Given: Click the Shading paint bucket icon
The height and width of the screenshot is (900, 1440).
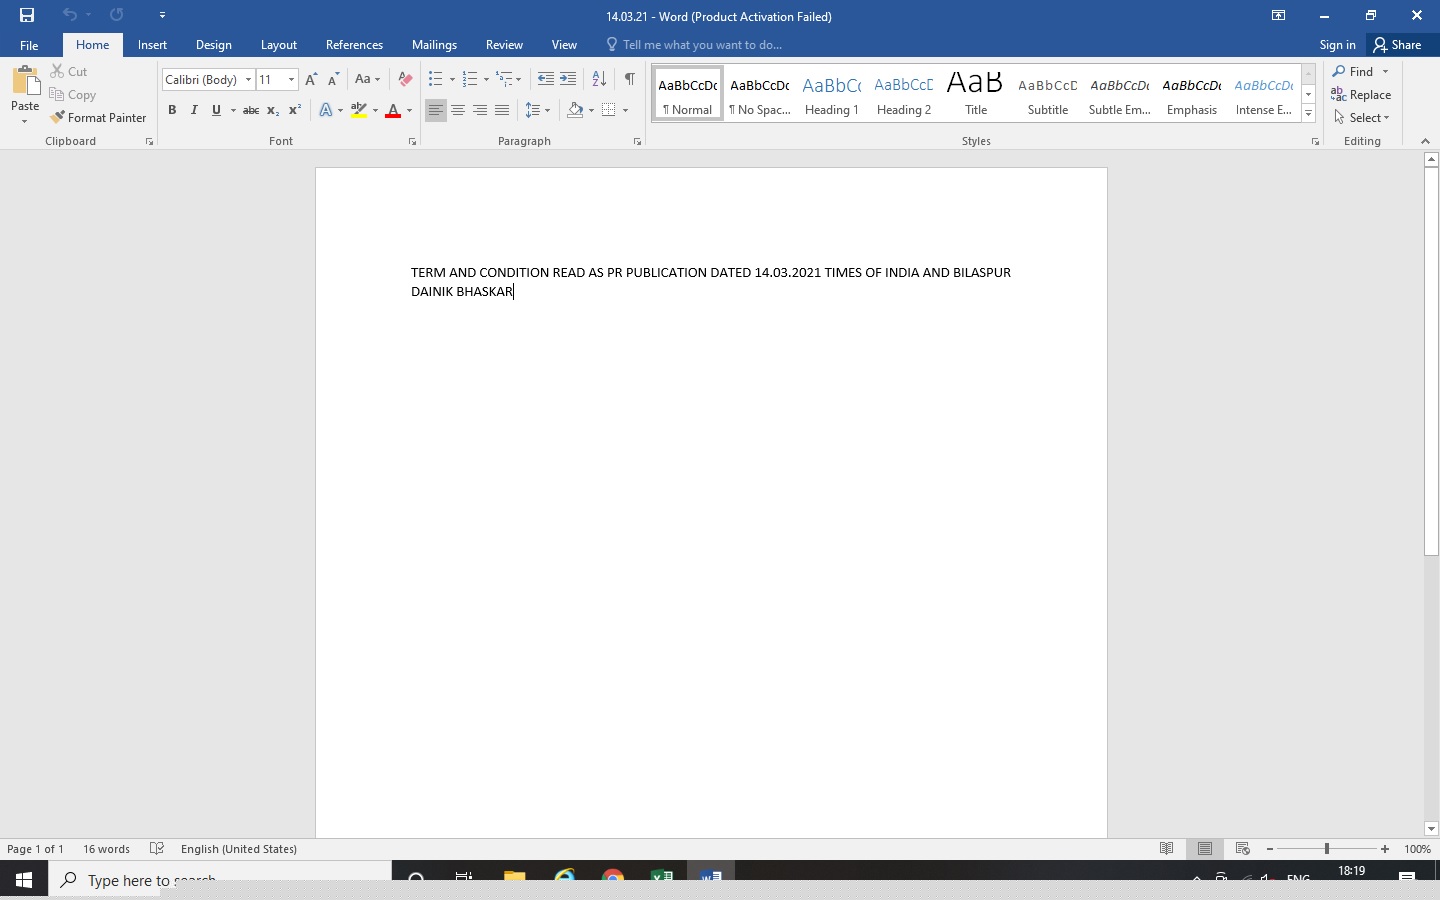Looking at the screenshot, I should (575, 110).
